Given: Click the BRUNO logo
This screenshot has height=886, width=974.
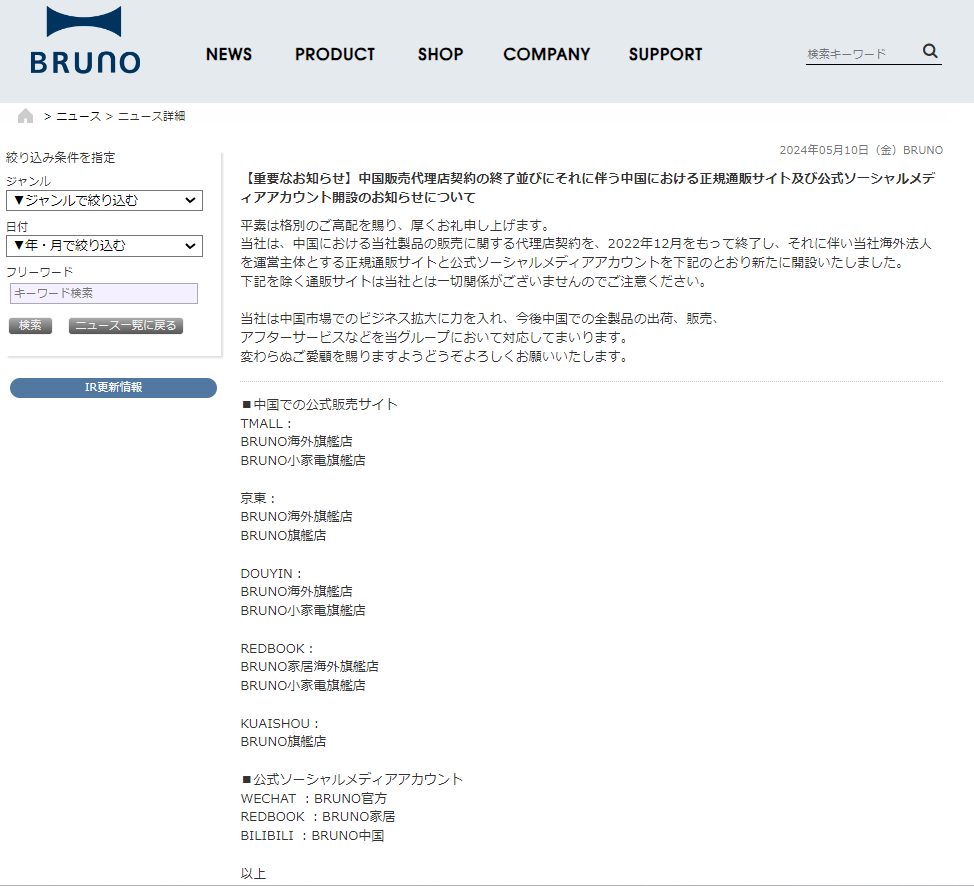Looking at the screenshot, I should (85, 40).
